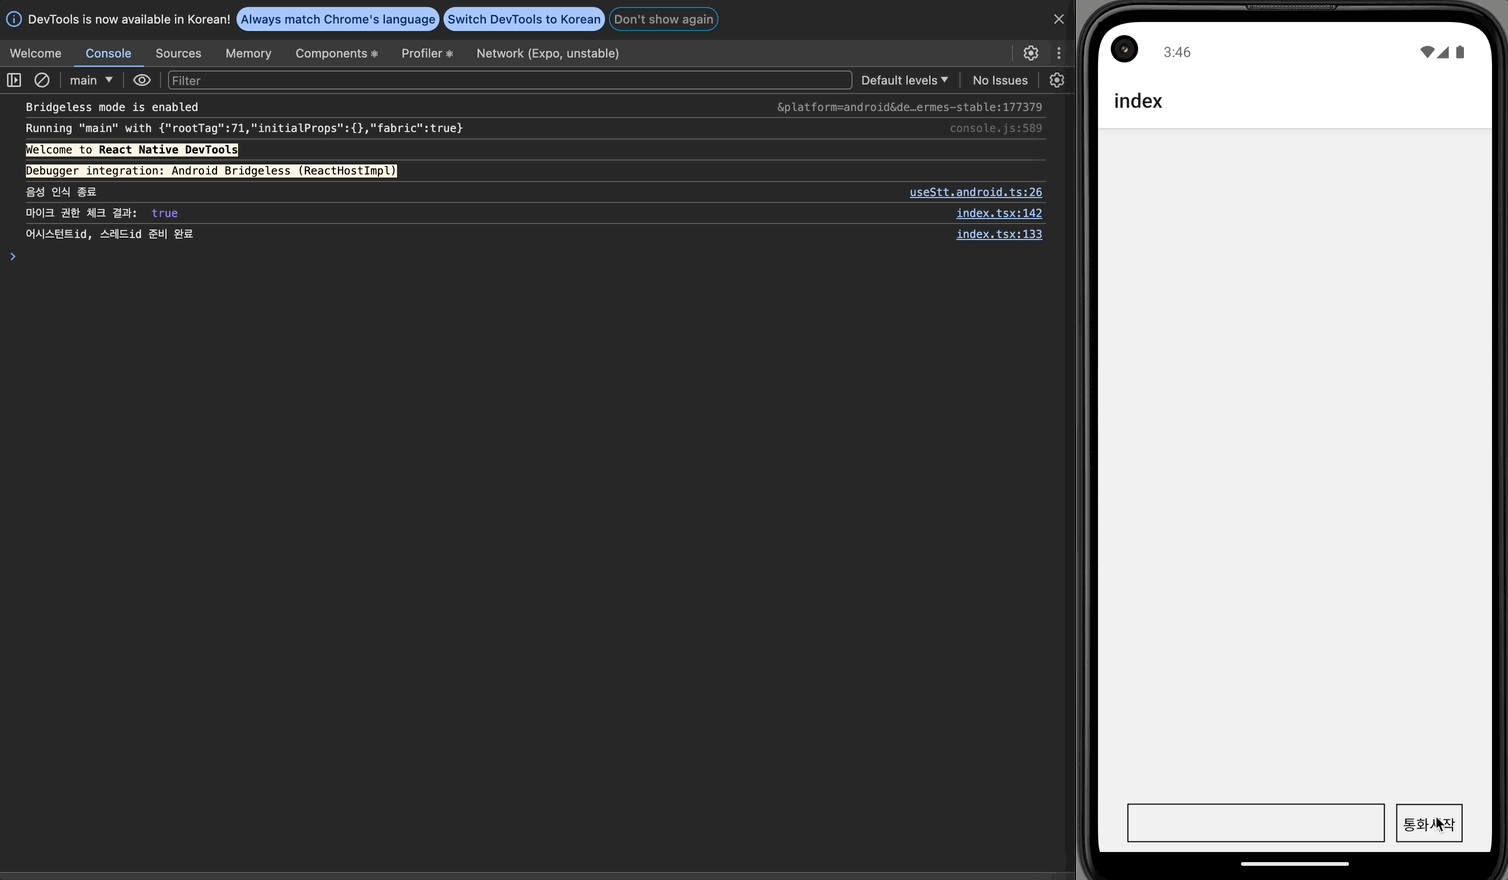
Task: Open the index.tsx:142 source link
Action: click(999, 213)
